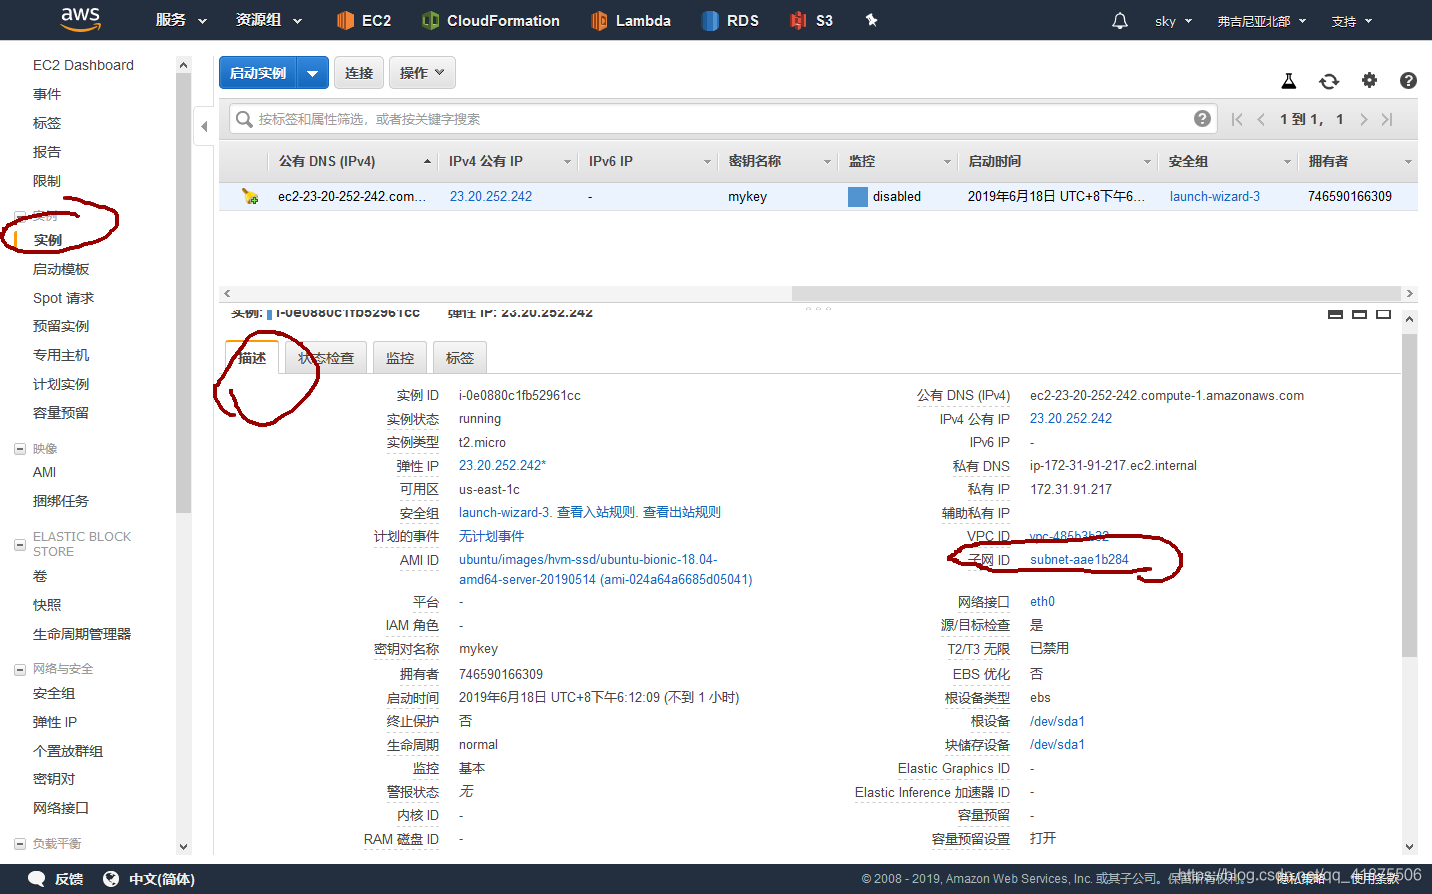This screenshot has height=894, width=1432.
Task: Open the CloudFormation service shortcut
Action: pyautogui.click(x=490, y=20)
